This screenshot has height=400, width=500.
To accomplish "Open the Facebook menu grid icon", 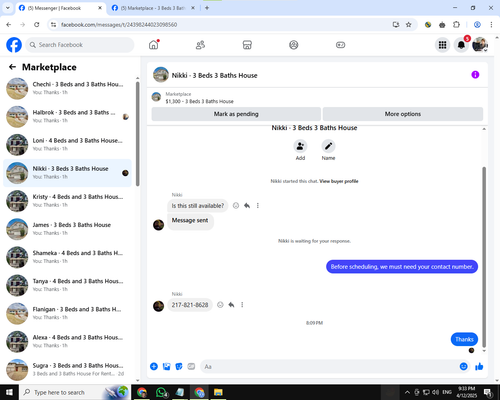I will pos(442,45).
